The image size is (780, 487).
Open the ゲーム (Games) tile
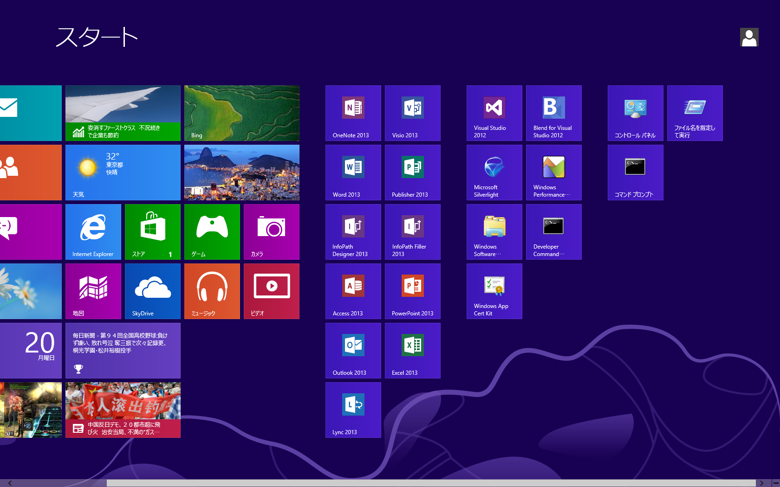(212, 232)
